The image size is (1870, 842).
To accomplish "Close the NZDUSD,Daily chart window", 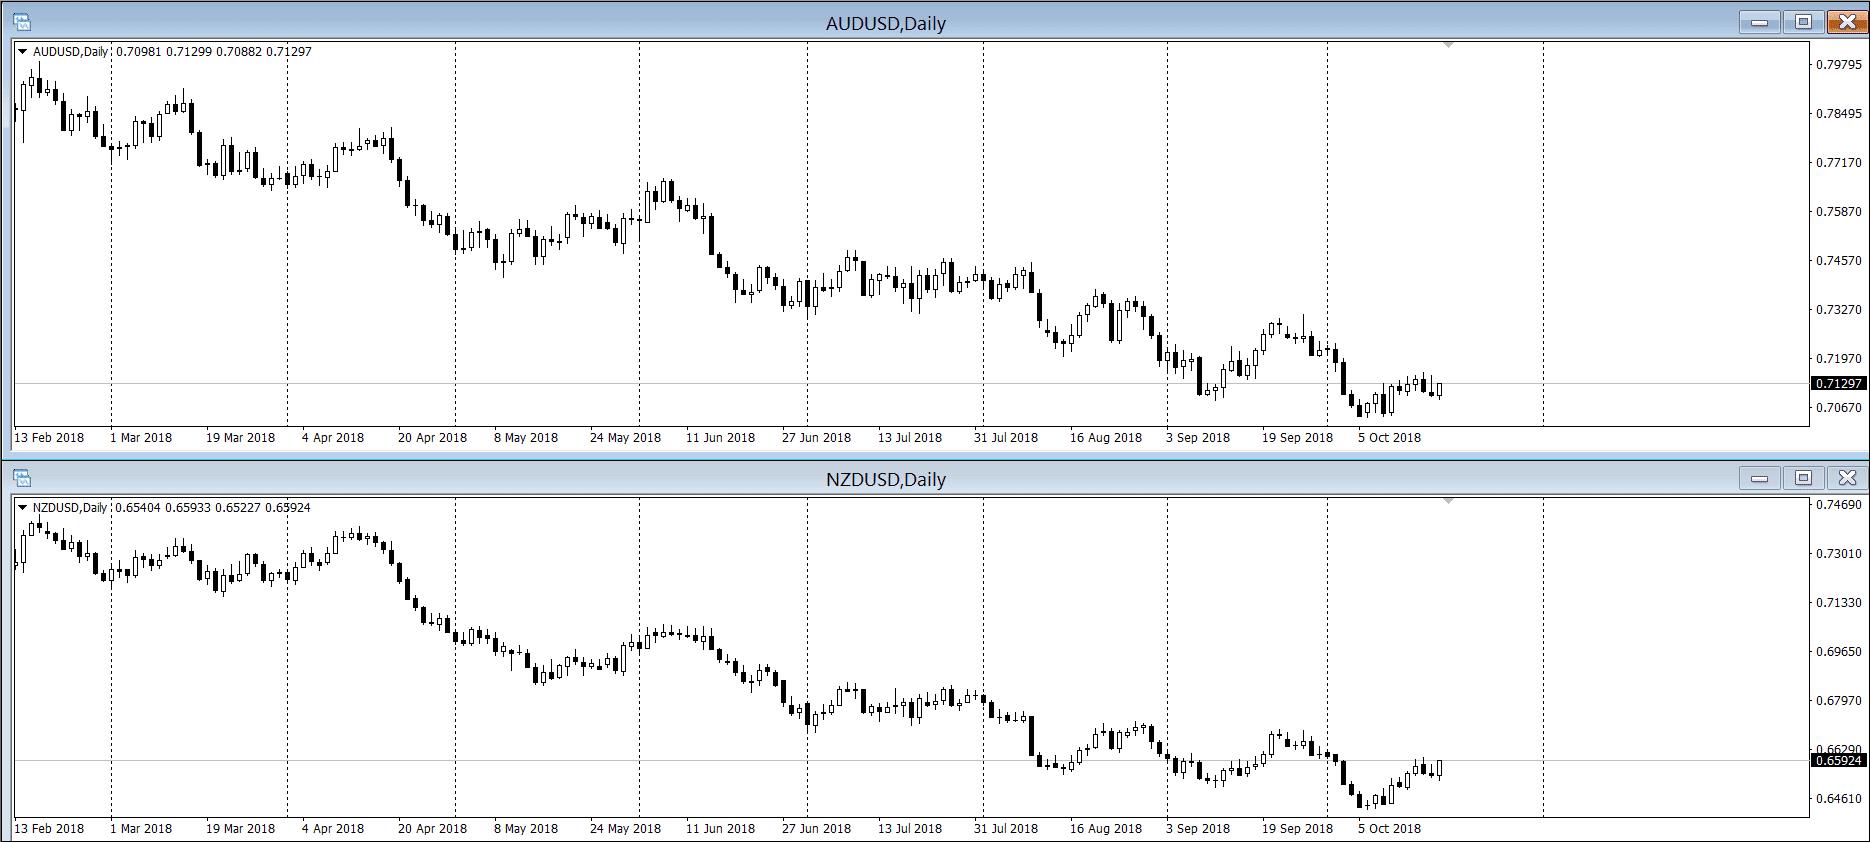I will click(1847, 478).
